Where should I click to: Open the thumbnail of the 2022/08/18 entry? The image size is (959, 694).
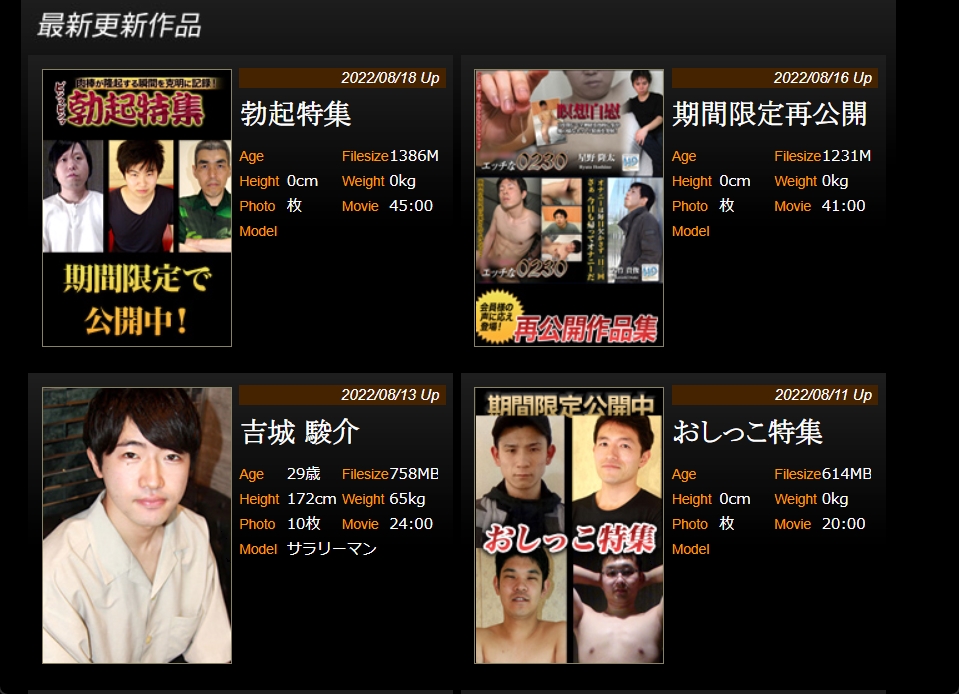pyautogui.click(x=137, y=208)
